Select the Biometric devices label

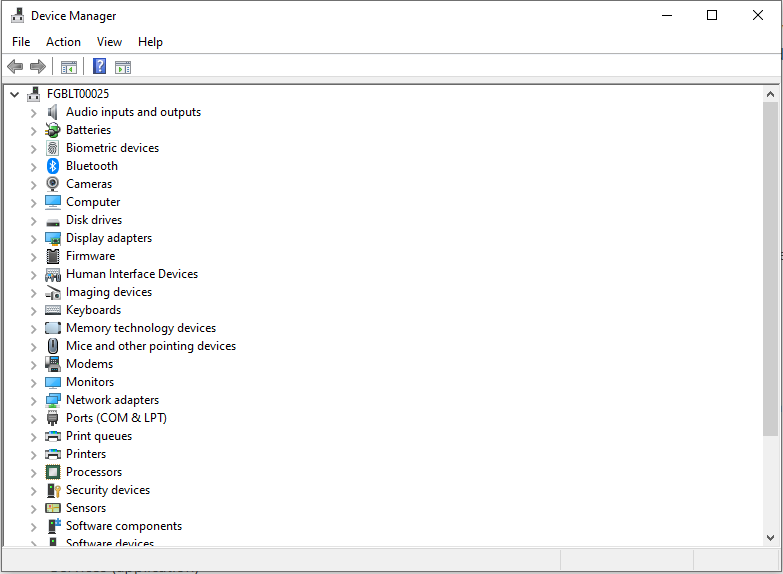coord(112,148)
